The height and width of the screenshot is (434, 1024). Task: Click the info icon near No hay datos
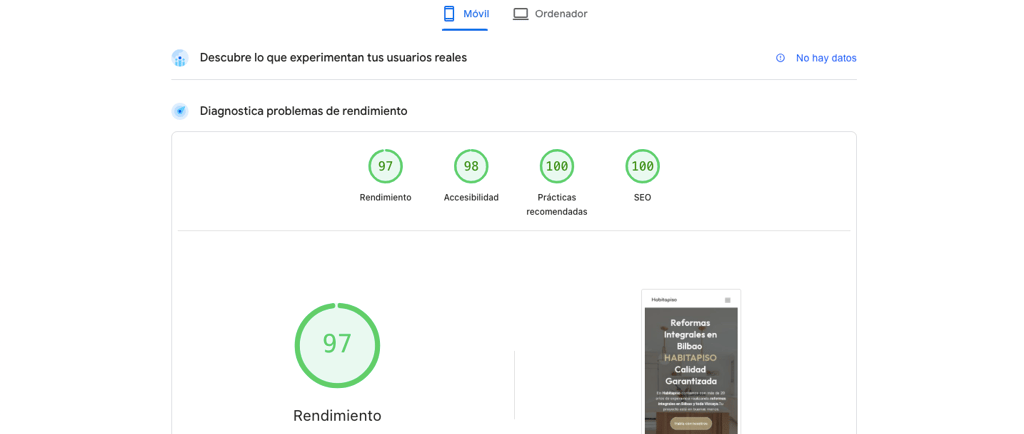780,58
